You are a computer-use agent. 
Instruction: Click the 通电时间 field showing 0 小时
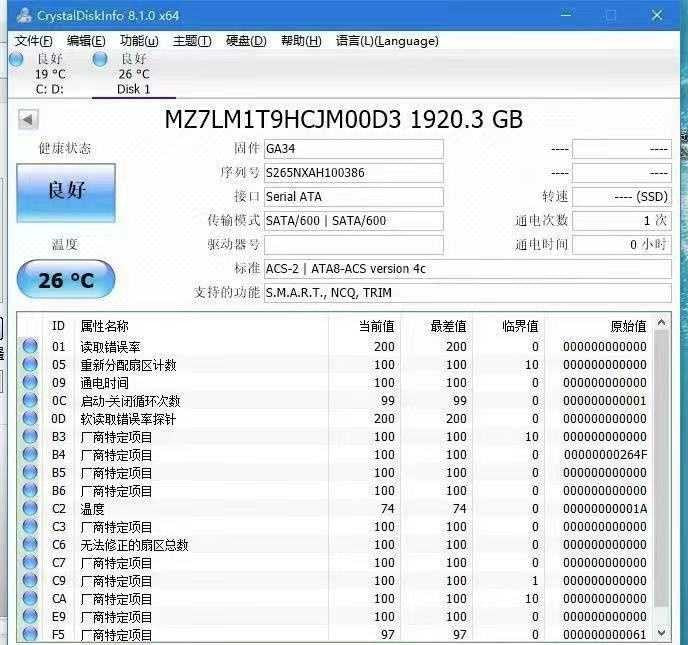pos(622,245)
